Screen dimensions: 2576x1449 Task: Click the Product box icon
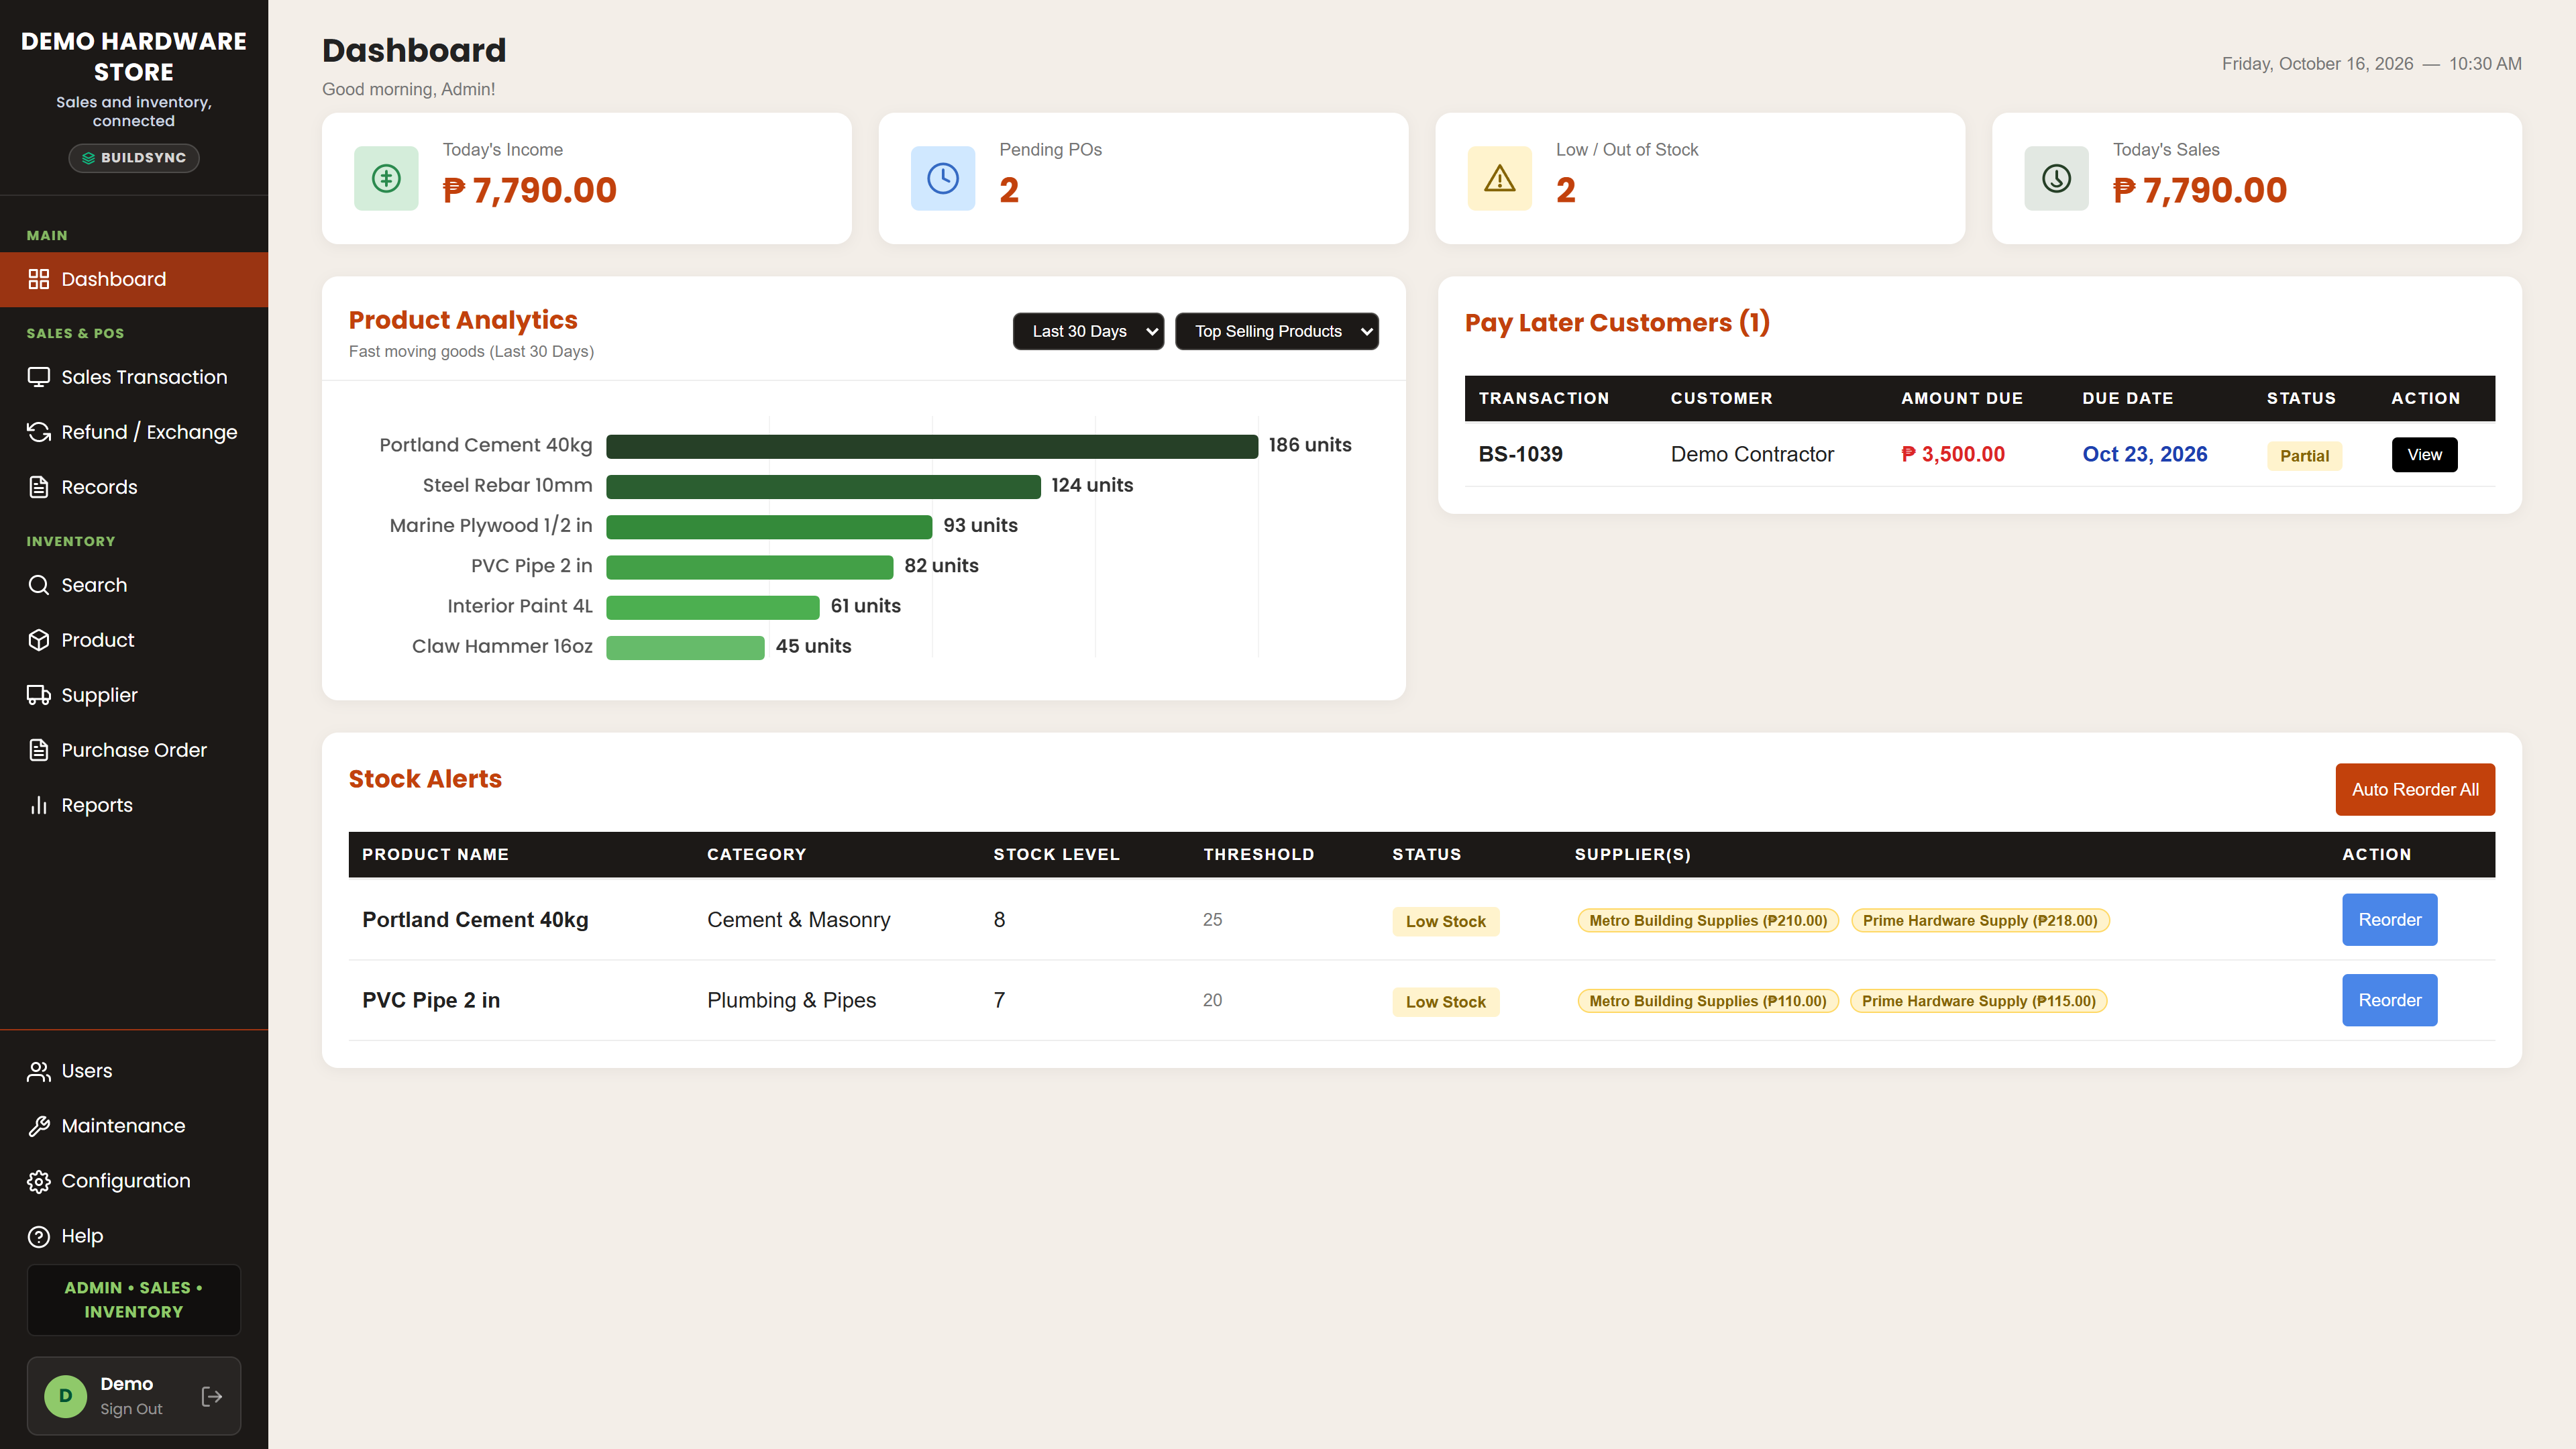pos(38,640)
